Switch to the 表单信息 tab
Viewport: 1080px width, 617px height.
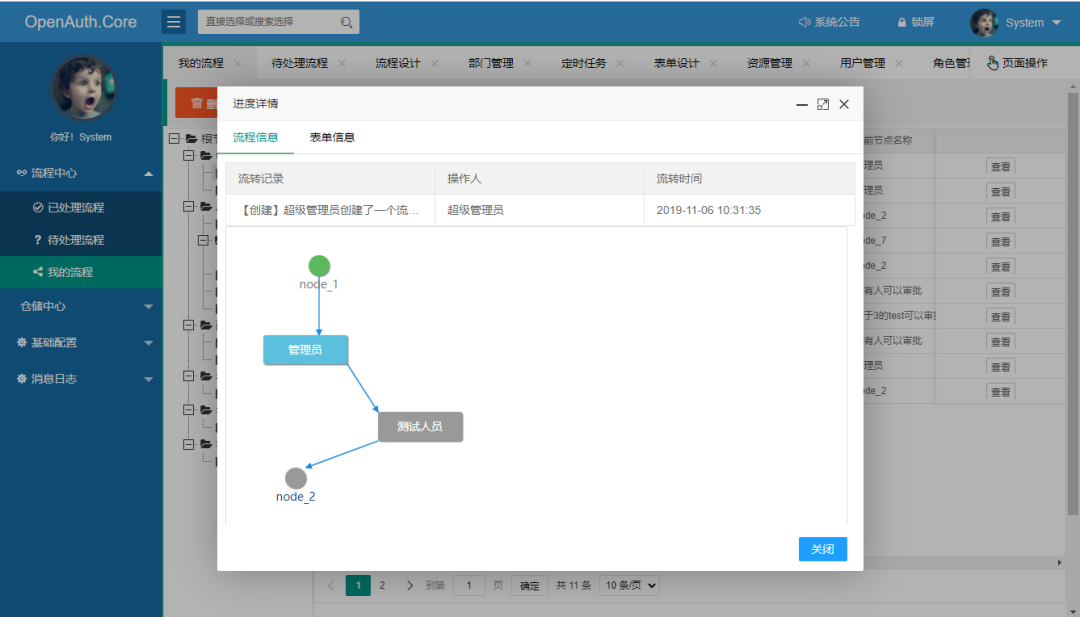pyautogui.click(x=332, y=137)
